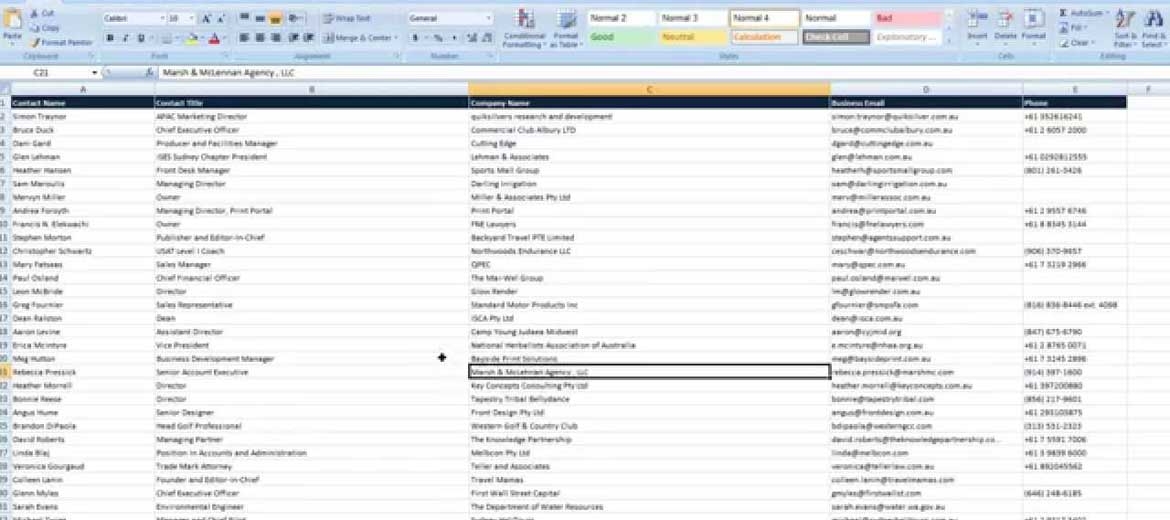Open the Calibri font name dropdown
The height and width of the screenshot is (520, 1170).
coord(162,18)
